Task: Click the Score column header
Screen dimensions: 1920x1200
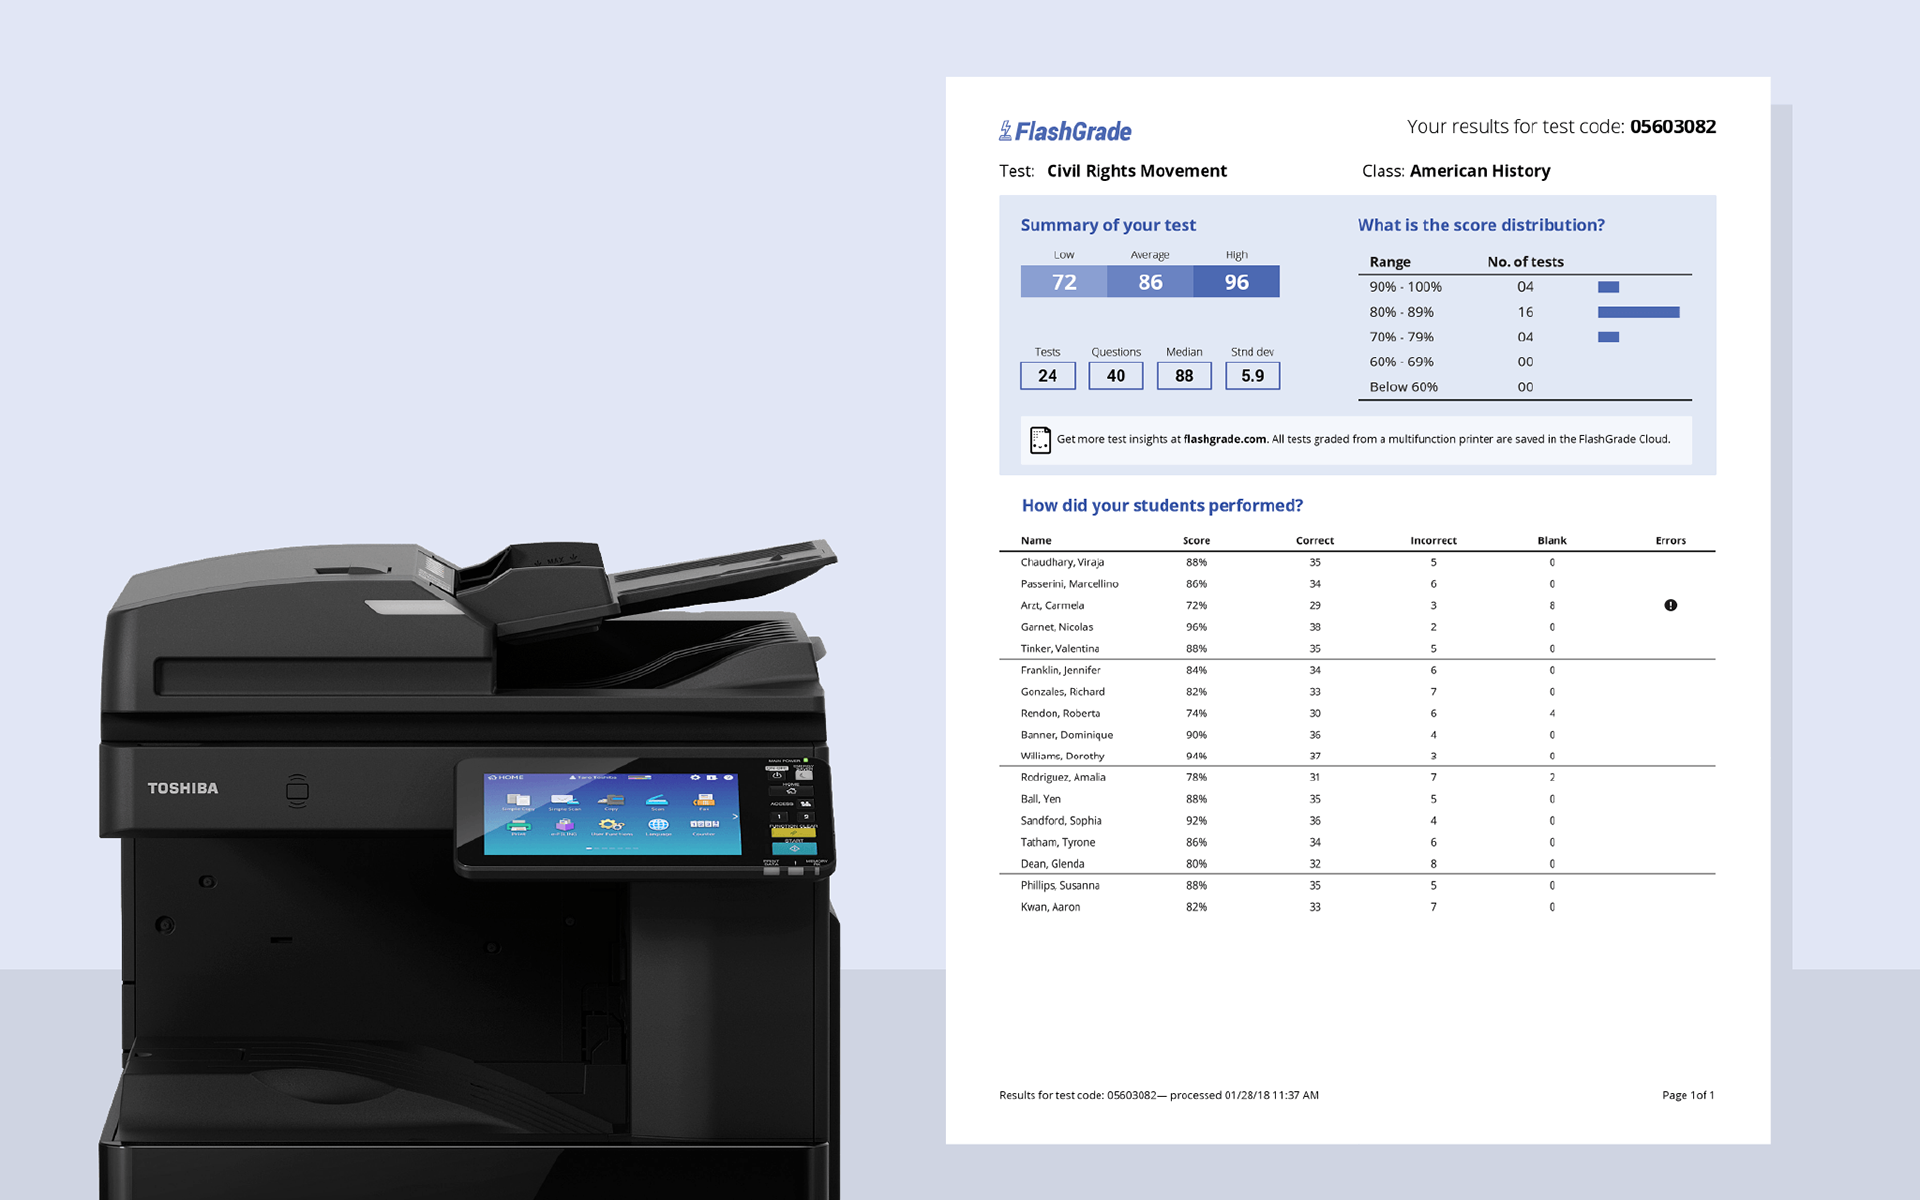Action: [x=1196, y=540]
